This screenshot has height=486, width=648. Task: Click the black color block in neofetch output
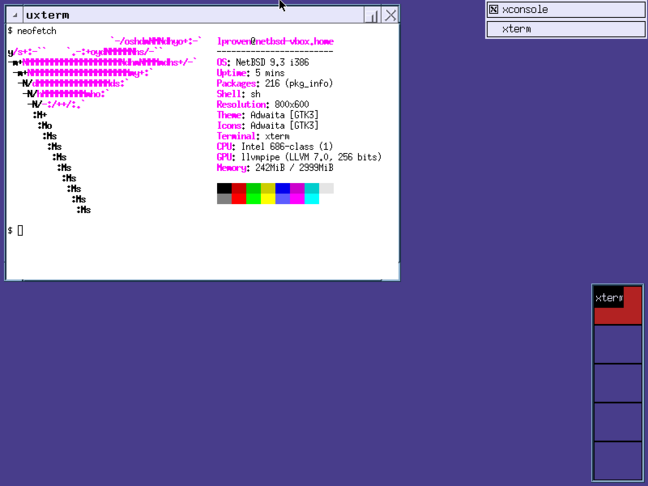pos(224,188)
